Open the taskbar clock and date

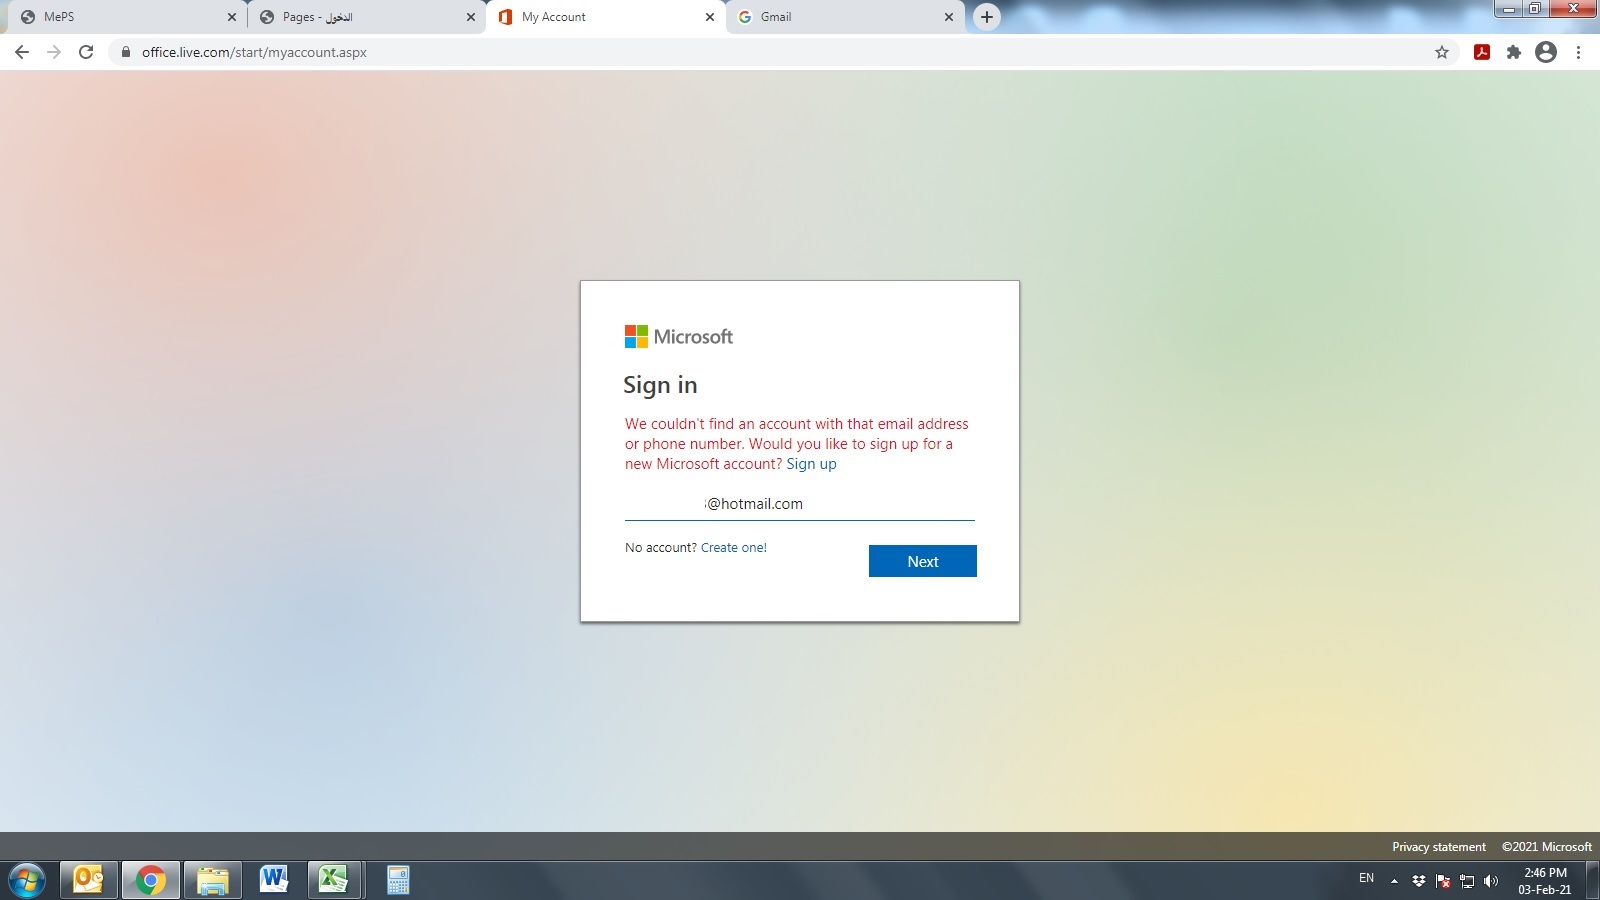pyautogui.click(x=1544, y=881)
